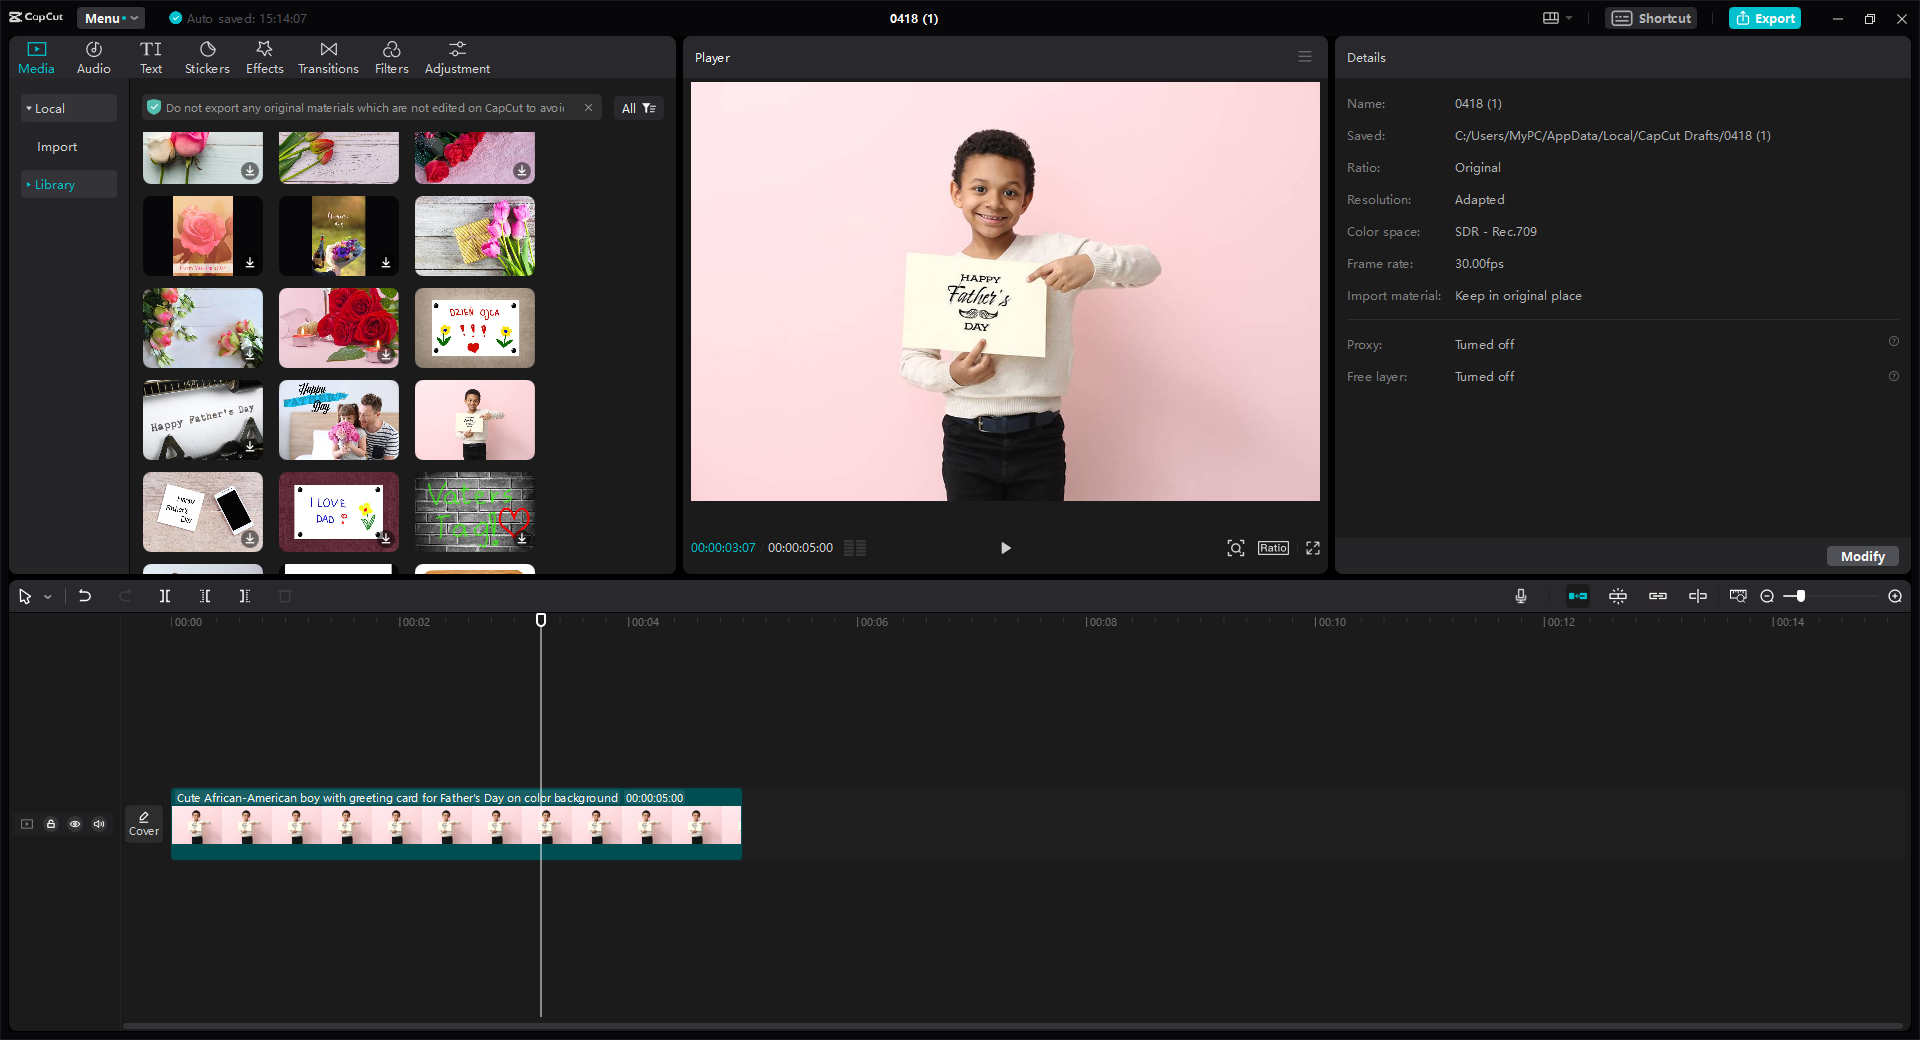Screen dimensions: 1920x1040
Task: Open the cursor tool dropdown arrow
Action: click(x=45, y=597)
